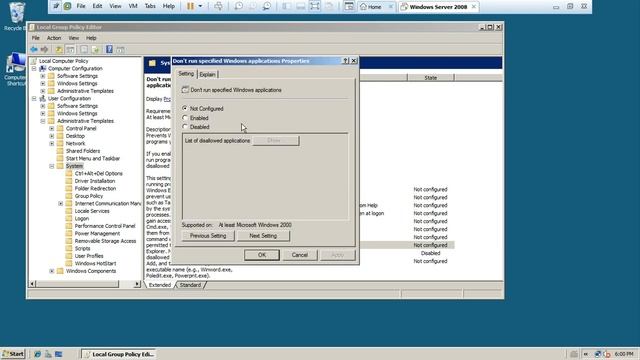Click the help question mark in Properties dialog
640x360 pixels.
coord(345,61)
